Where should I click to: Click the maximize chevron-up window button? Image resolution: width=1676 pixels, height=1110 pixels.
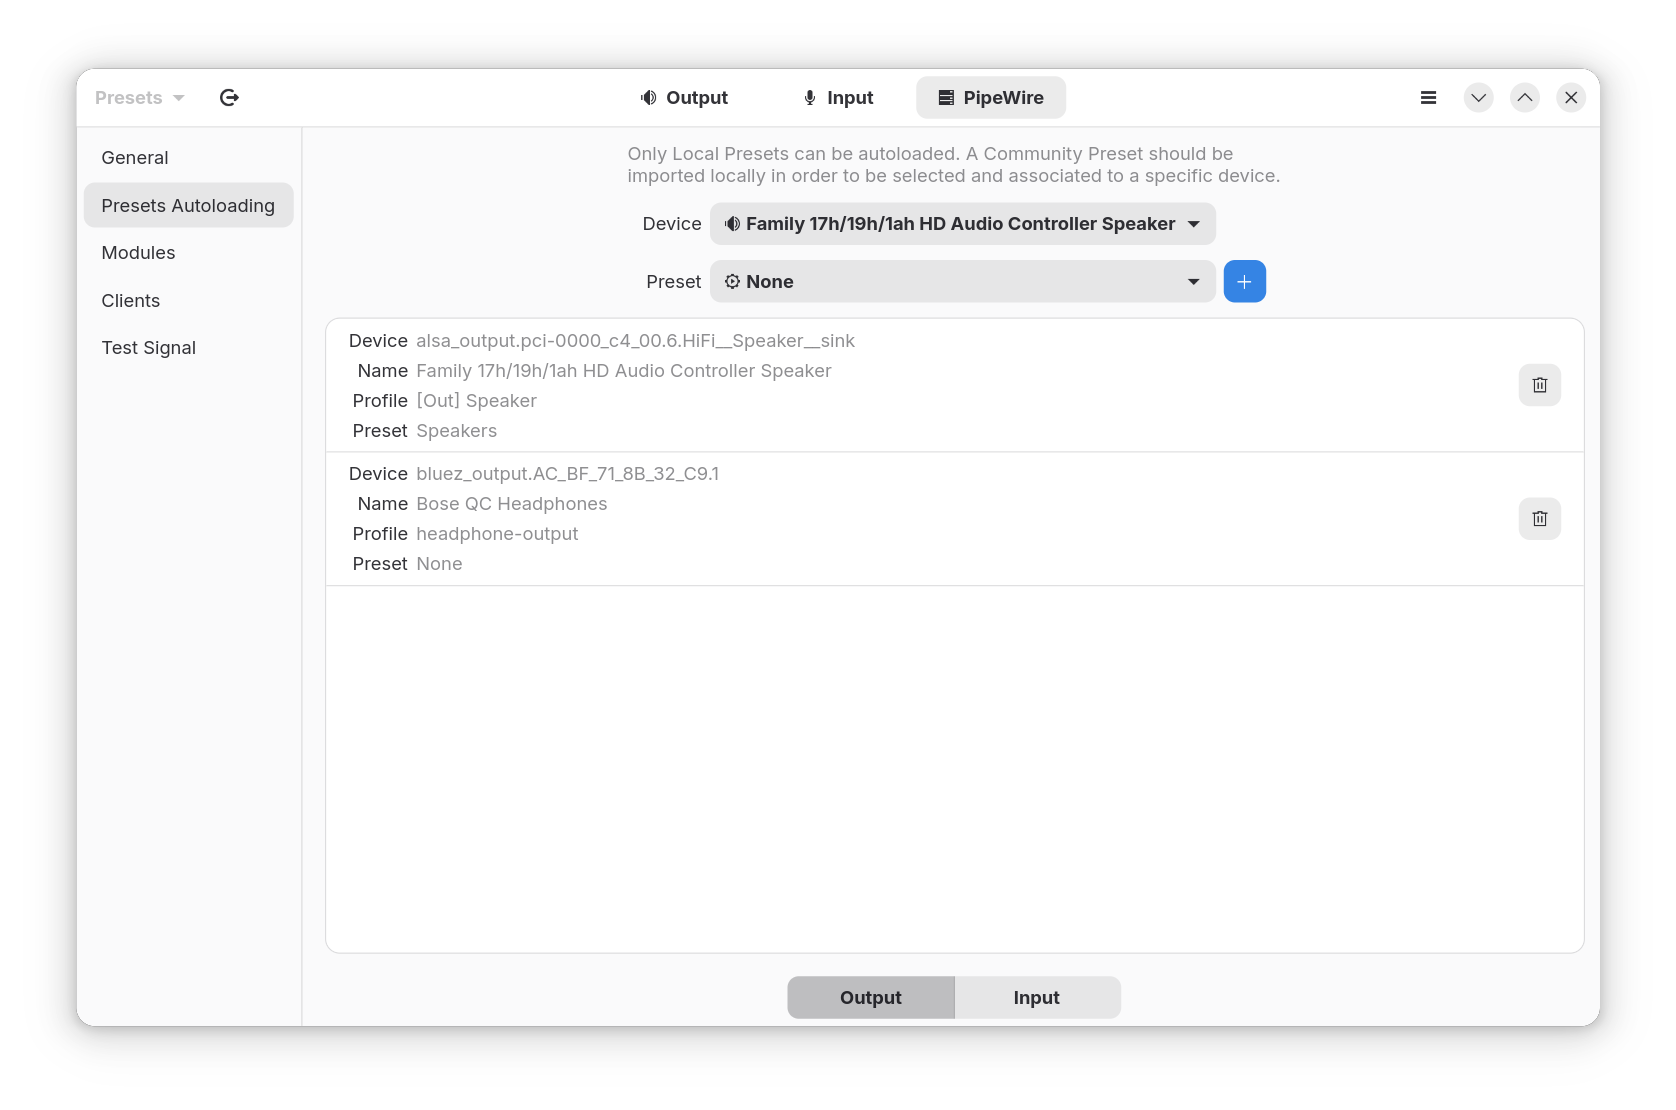tap(1524, 98)
